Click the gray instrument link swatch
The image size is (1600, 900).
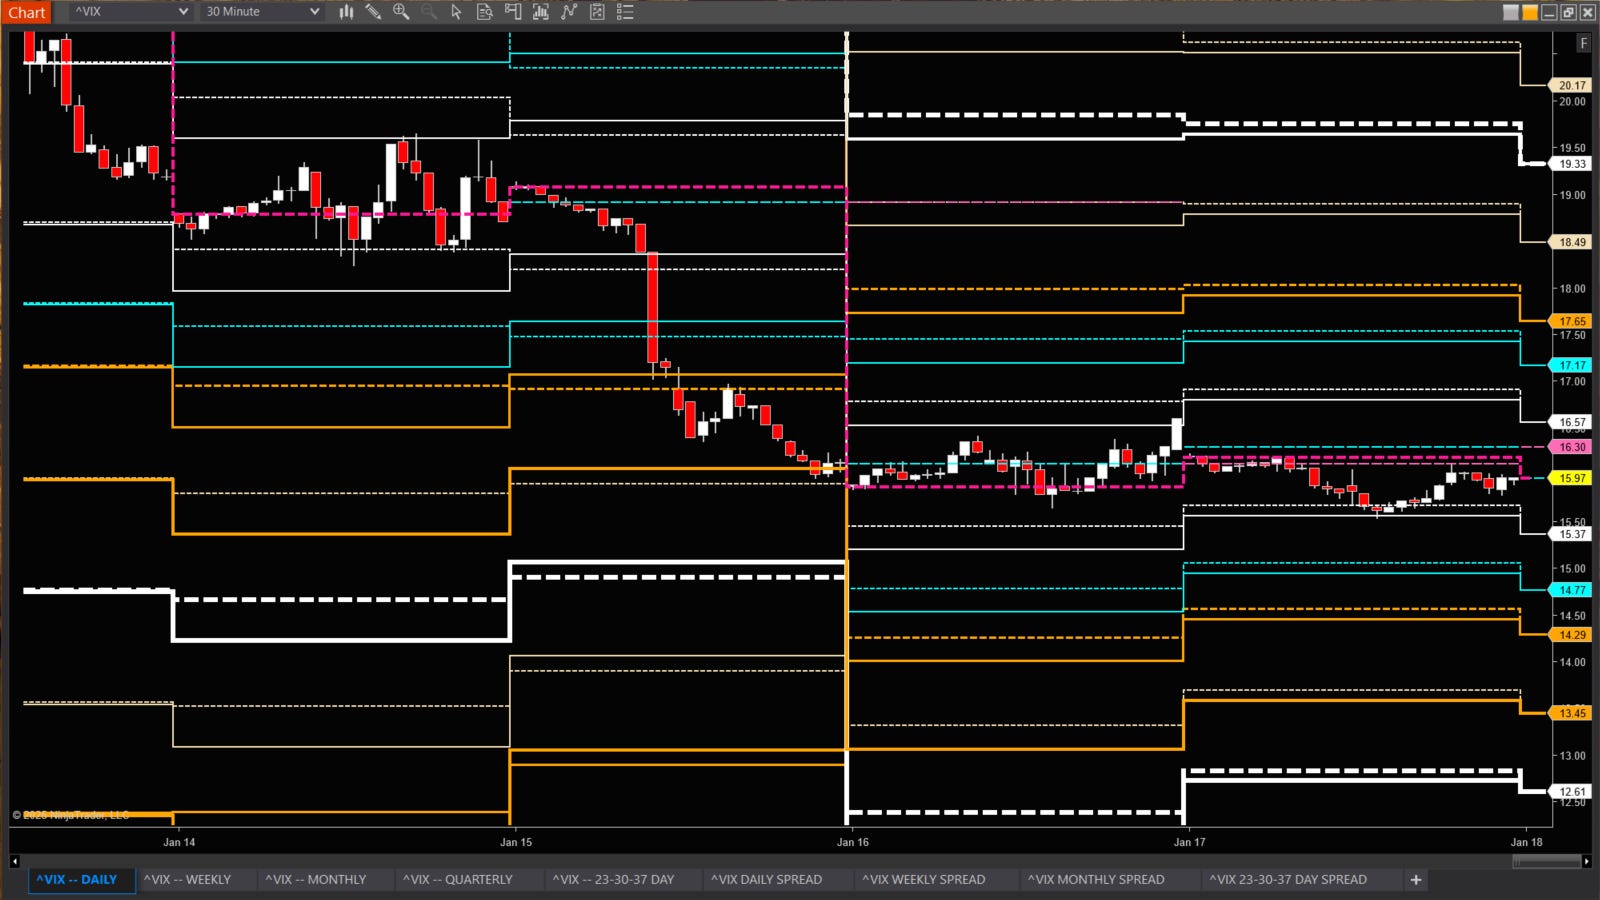coord(1511,12)
